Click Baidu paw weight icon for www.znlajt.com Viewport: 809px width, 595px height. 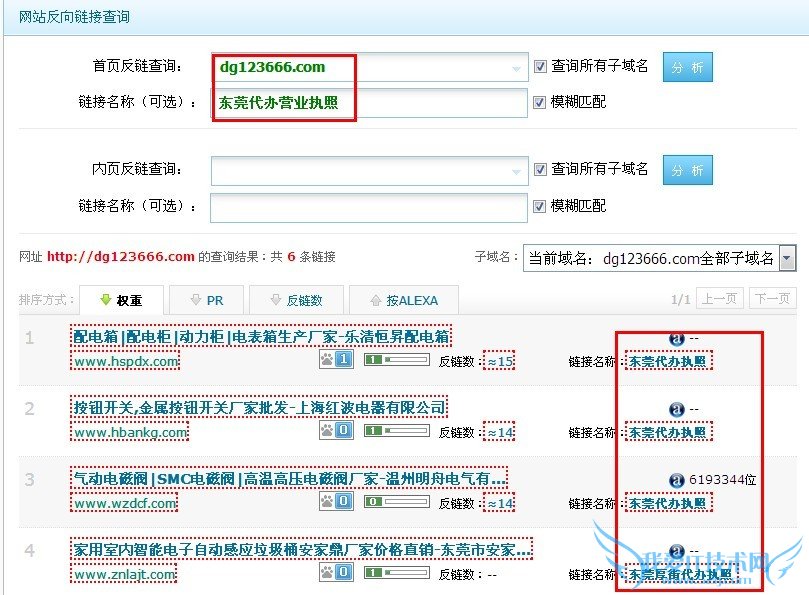(x=336, y=572)
